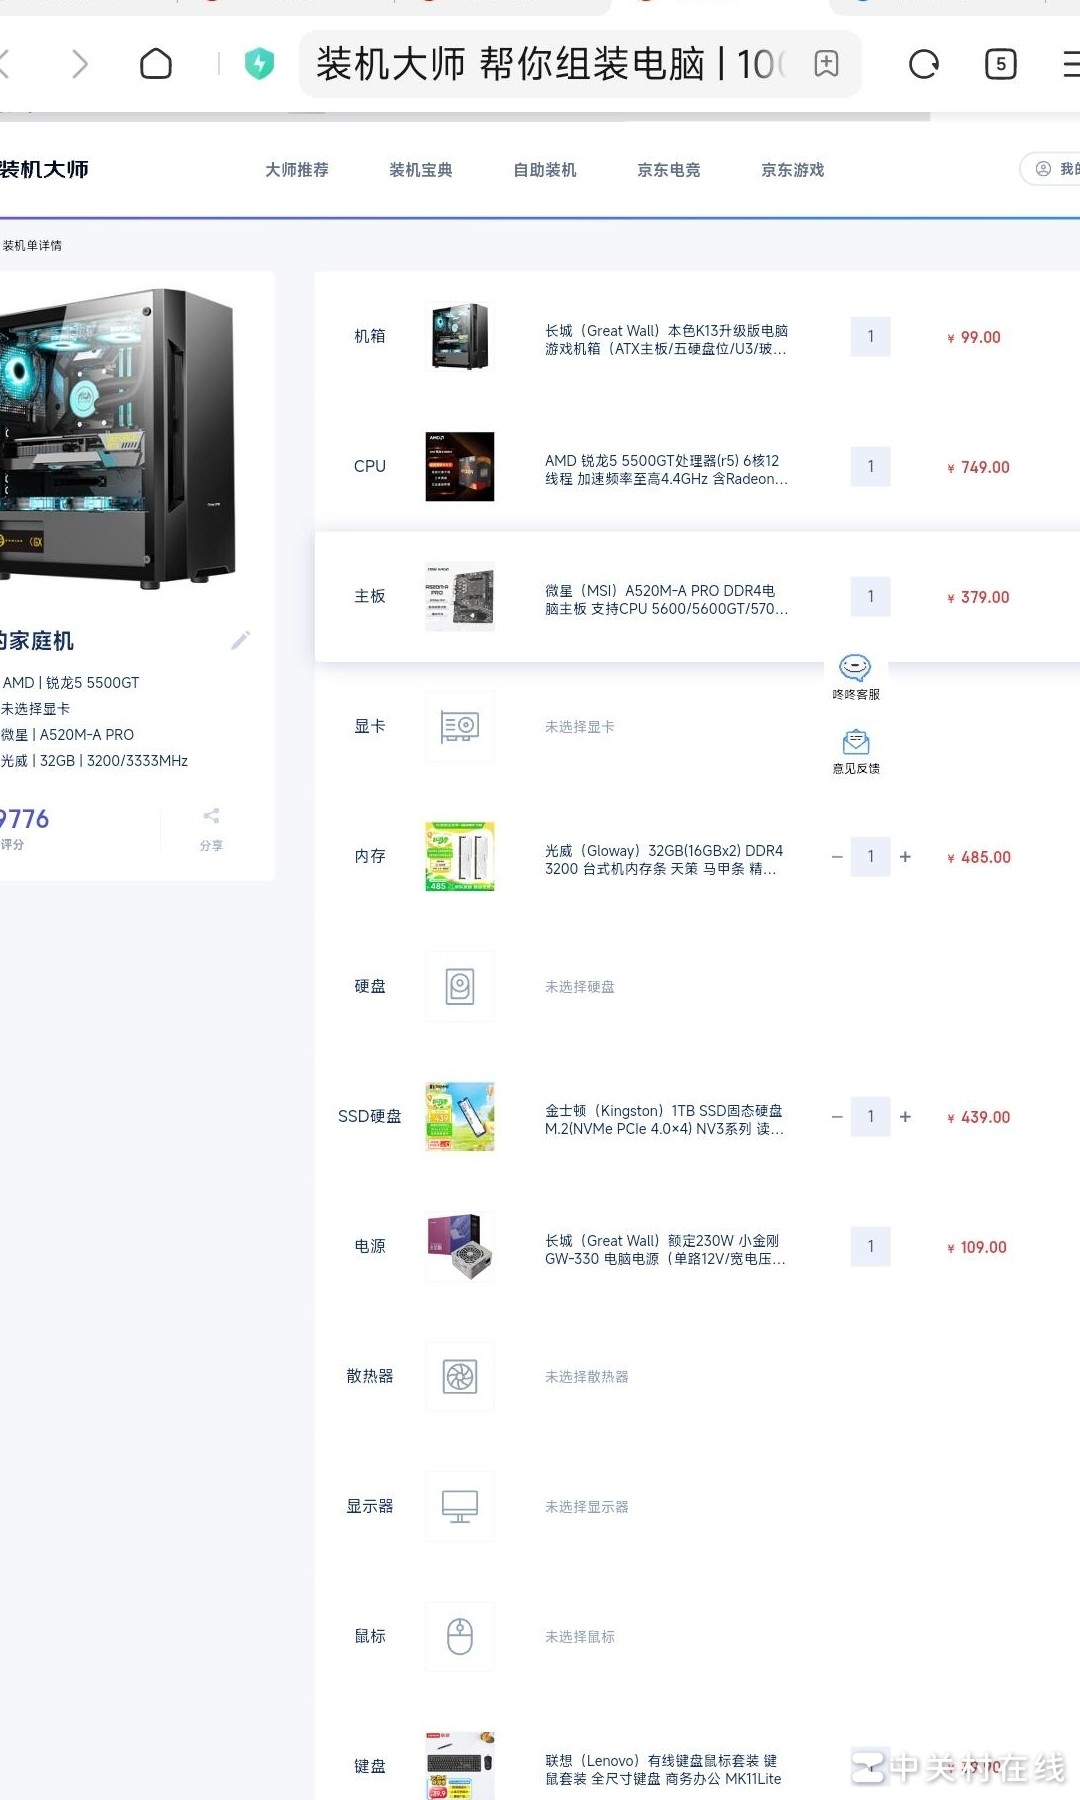Click the ¥439.00 SSD price
The width and height of the screenshot is (1080, 1800).
978,1117
